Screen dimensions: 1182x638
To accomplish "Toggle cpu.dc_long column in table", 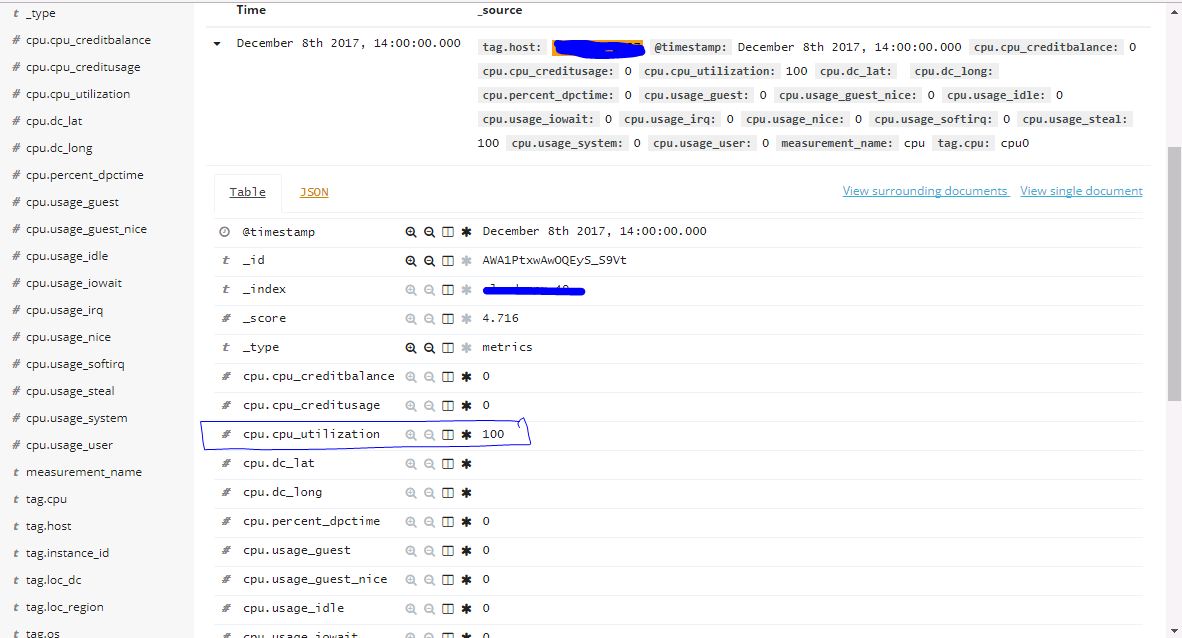I will pyautogui.click(x=447, y=492).
